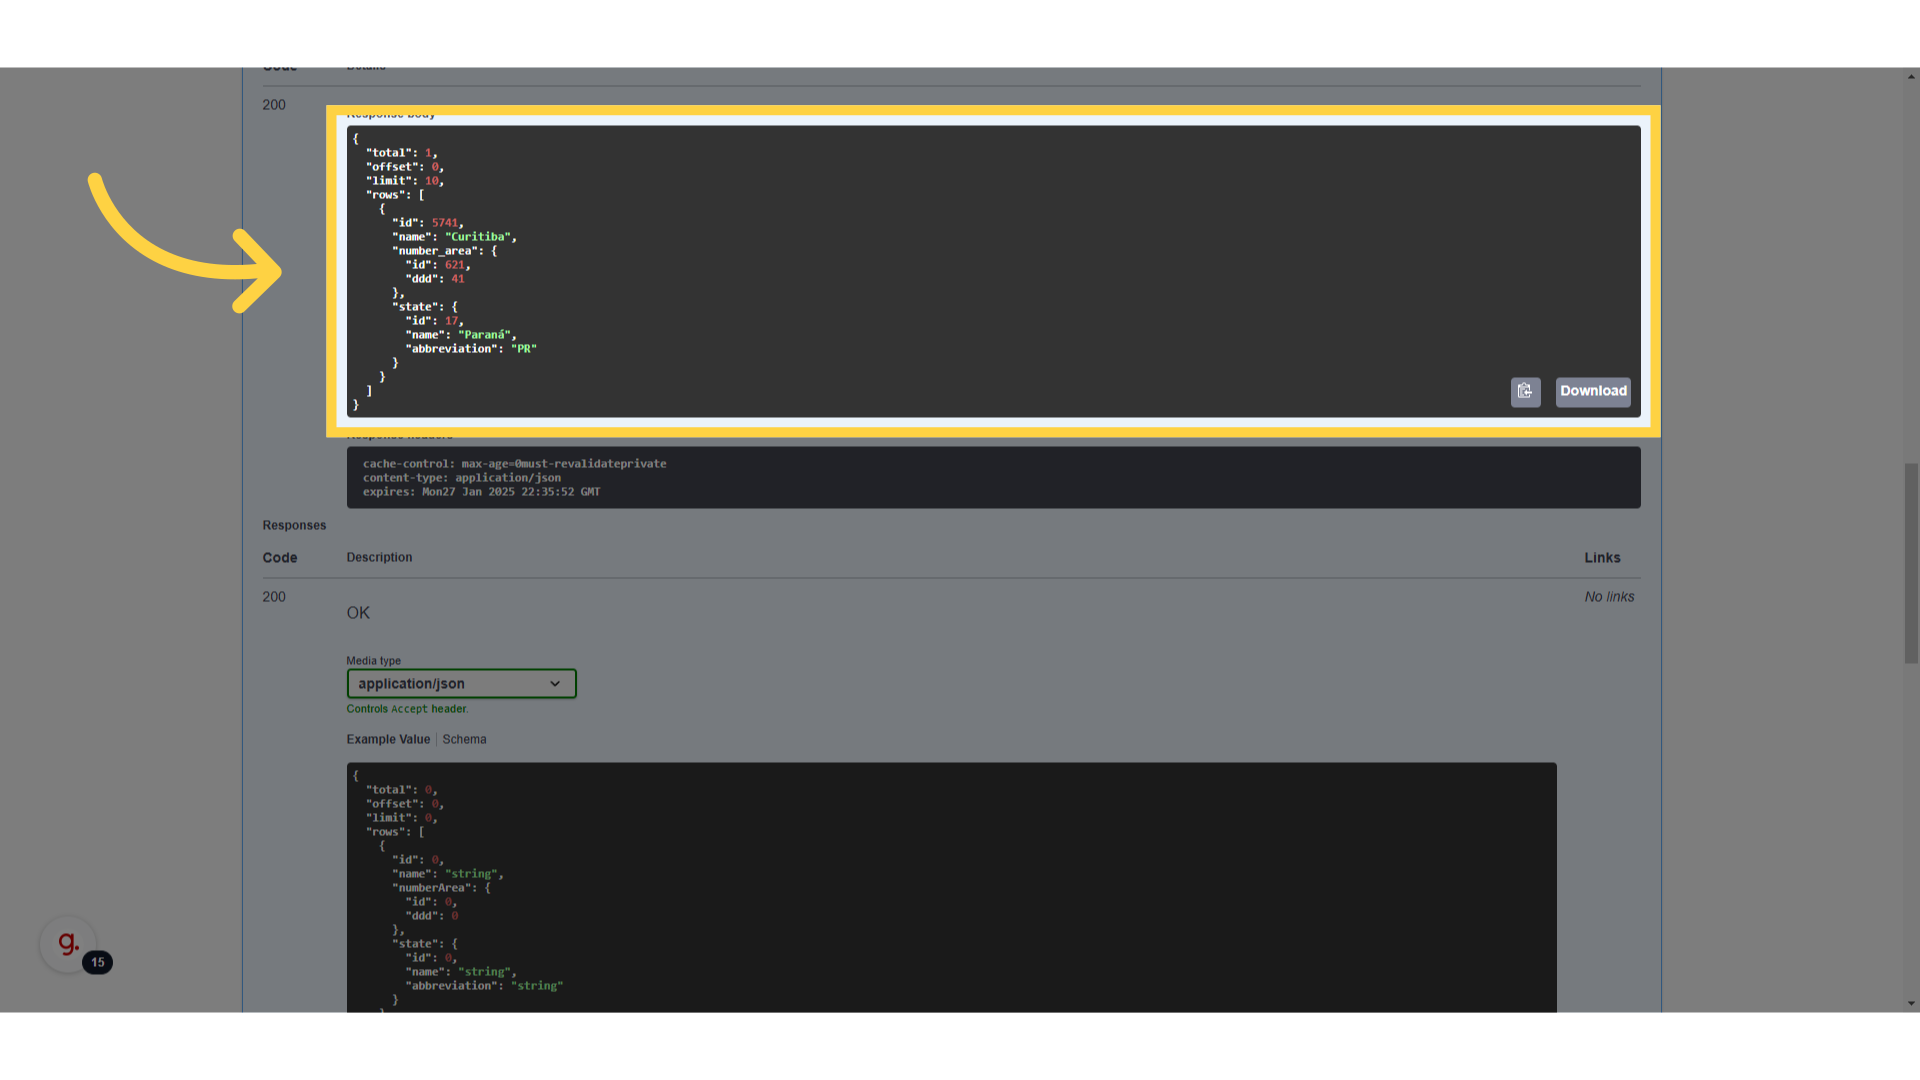Click the "limit": 10 line in response
The width and height of the screenshot is (1920, 1080).
point(404,181)
